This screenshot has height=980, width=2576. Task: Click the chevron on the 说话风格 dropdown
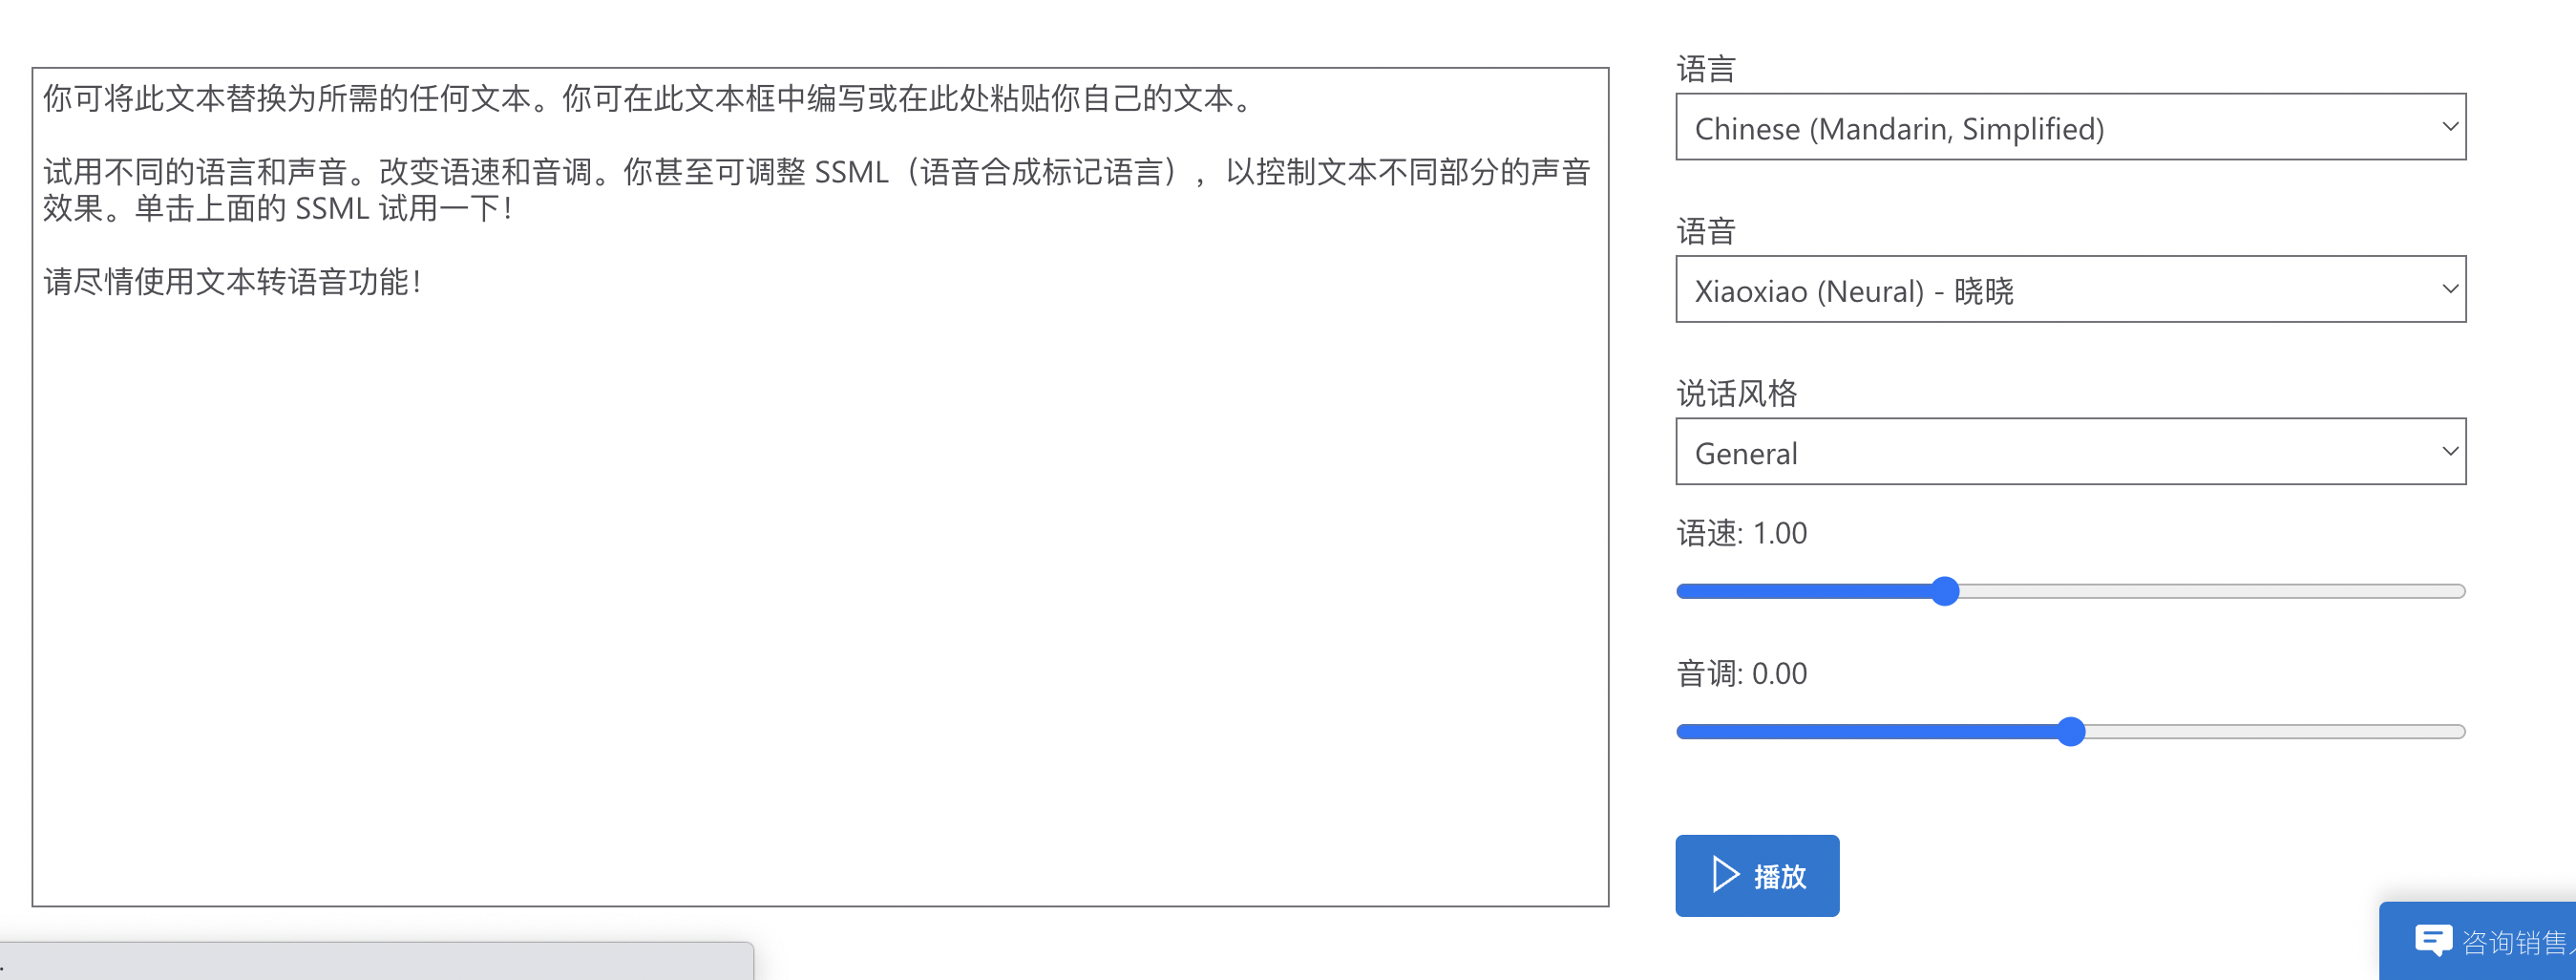[x=2449, y=451]
